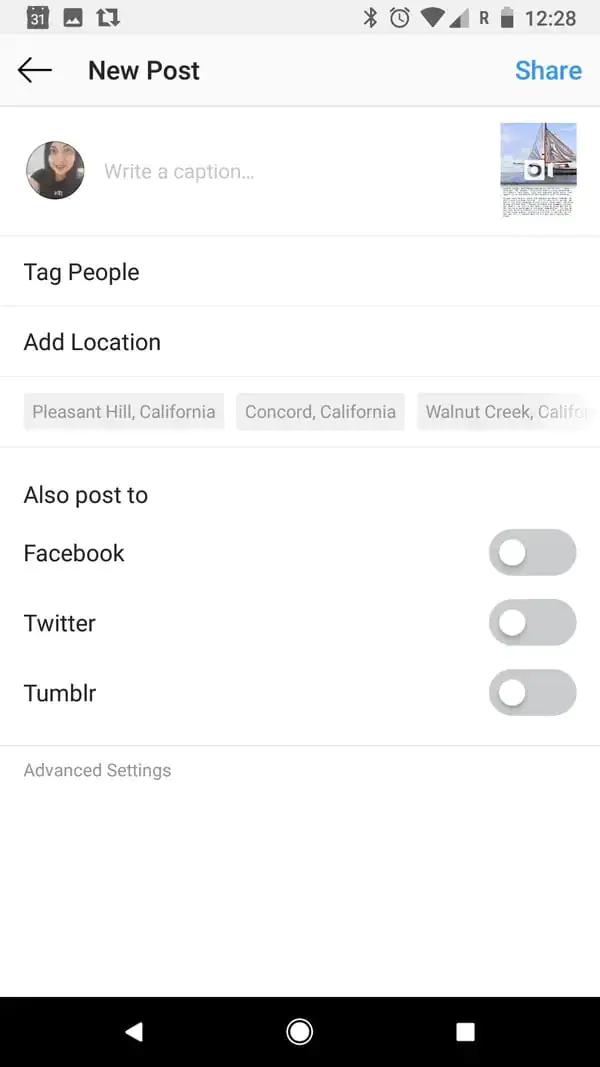Screen dimensions: 600x1067
Task: Open Tag People options
Action: 81,272
